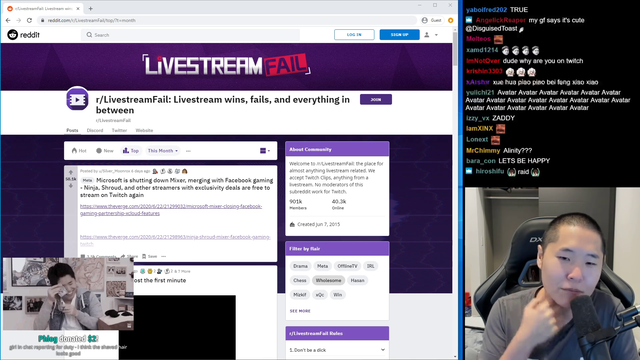Image resolution: width=640 pixels, height=360 pixels.
Task: Filter by Drama flair
Action: click(x=300, y=266)
